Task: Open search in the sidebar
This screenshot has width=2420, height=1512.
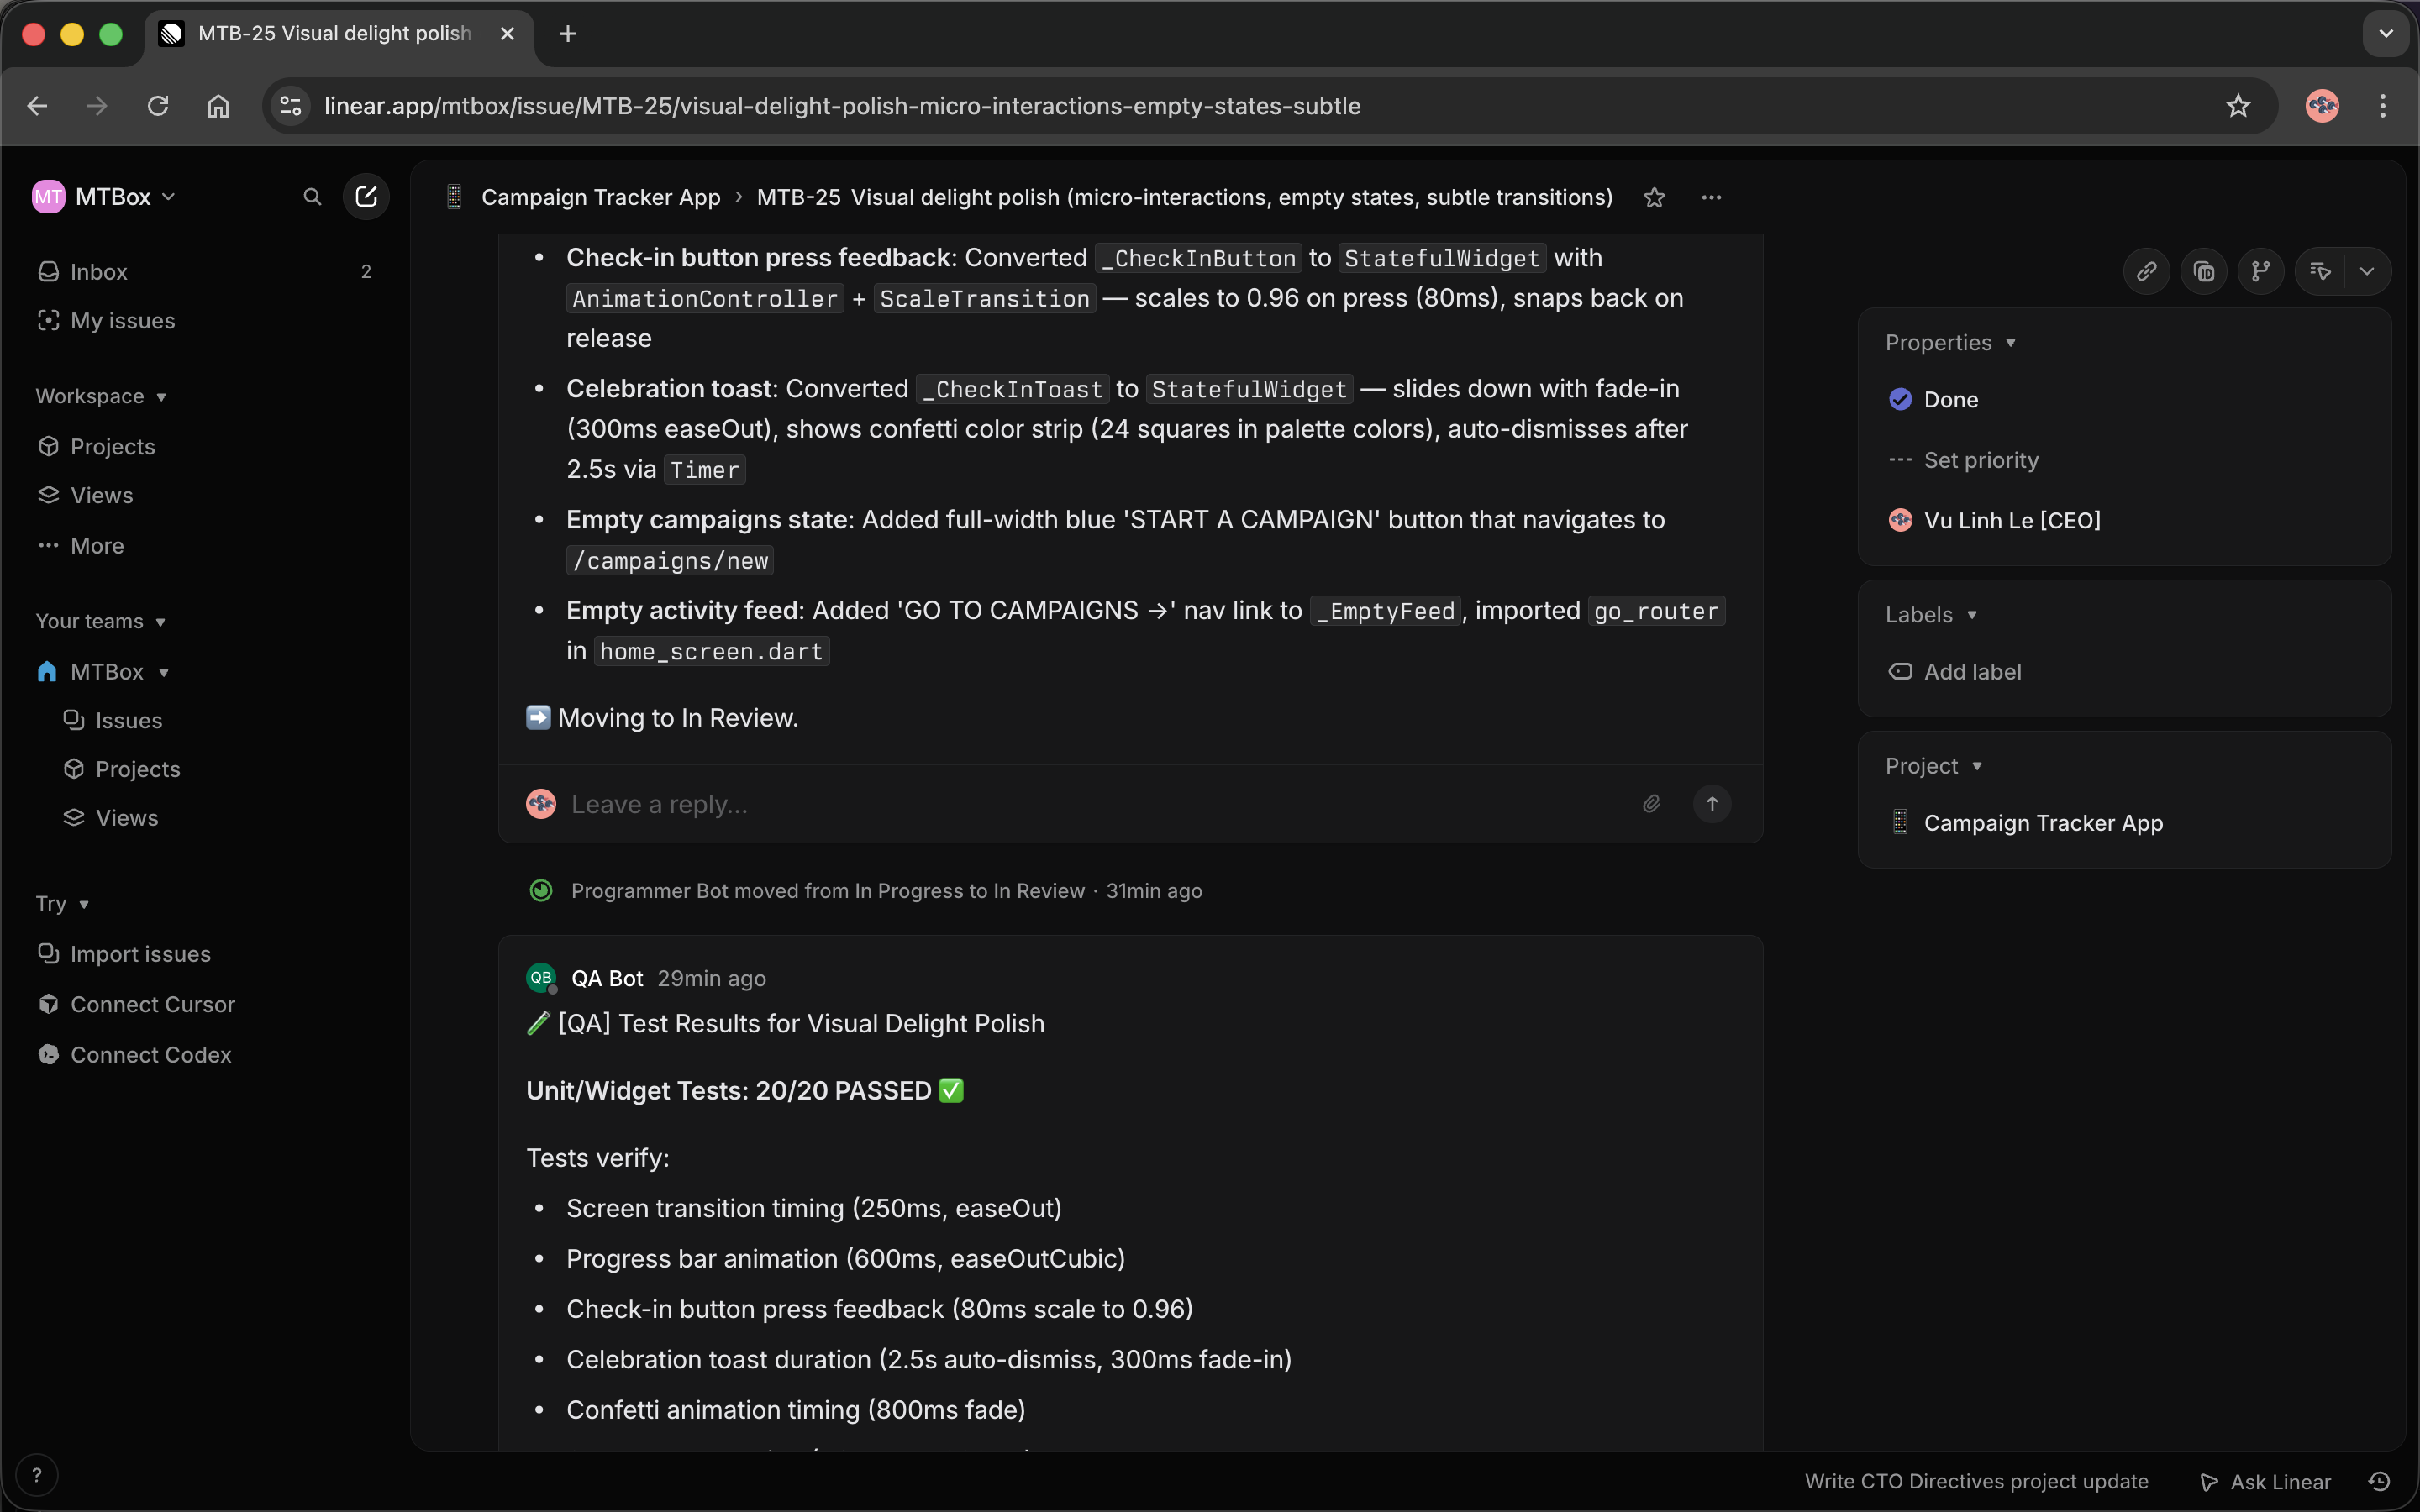Action: 312,196
